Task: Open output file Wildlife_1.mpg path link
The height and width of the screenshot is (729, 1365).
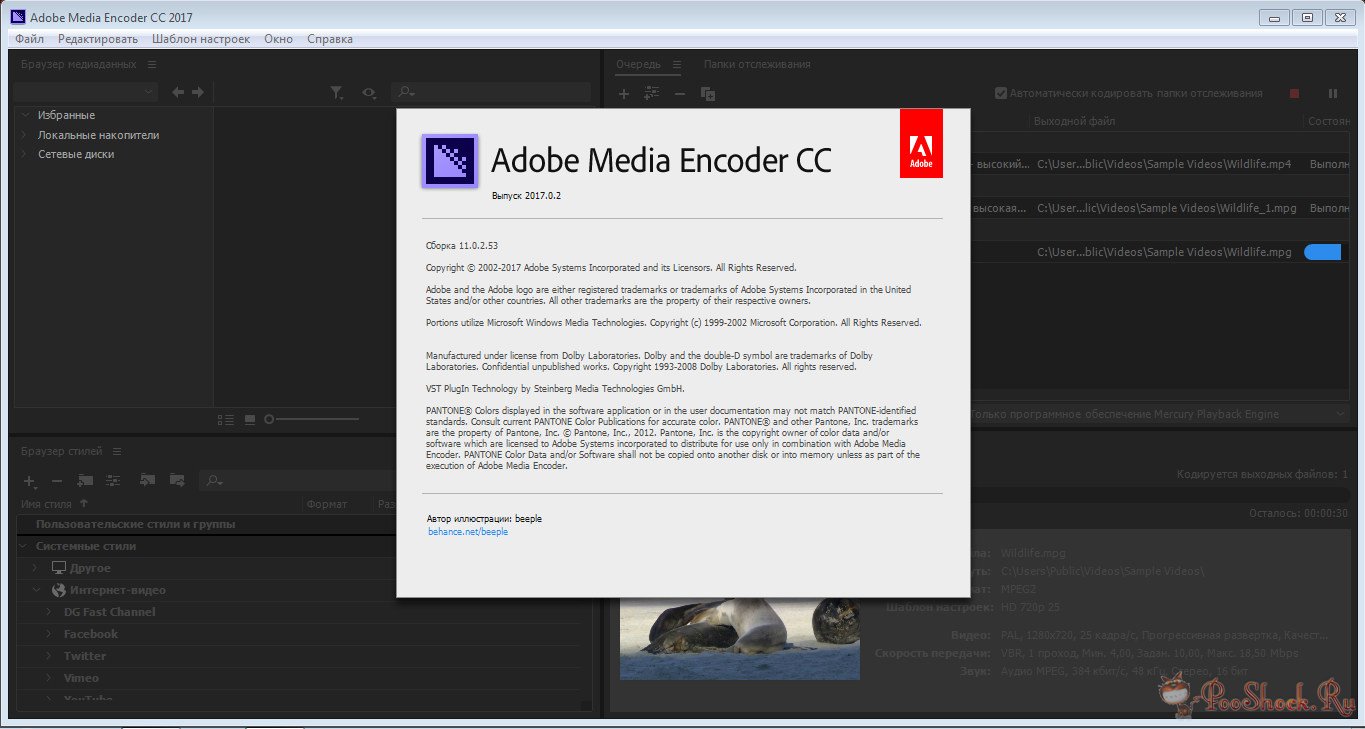Action: point(1168,208)
